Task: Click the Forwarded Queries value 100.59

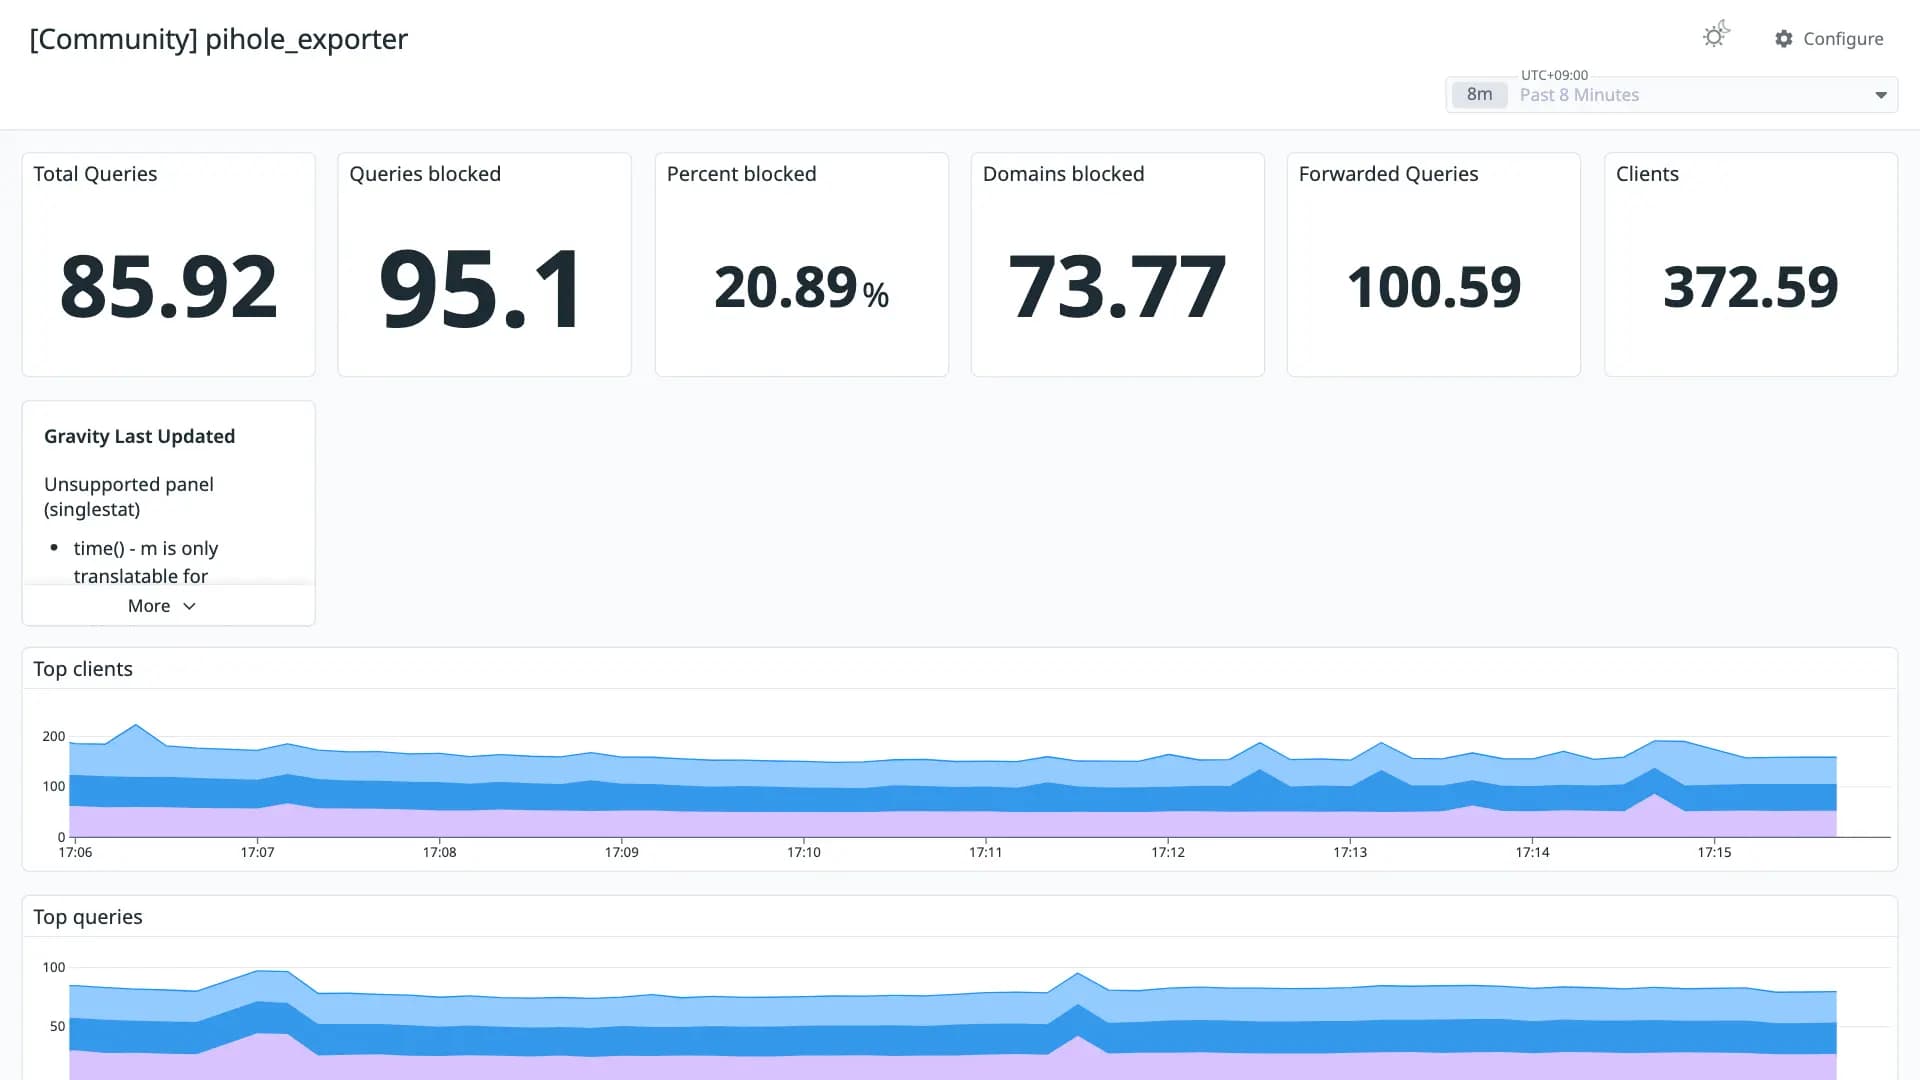Action: [x=1434, y=288]
